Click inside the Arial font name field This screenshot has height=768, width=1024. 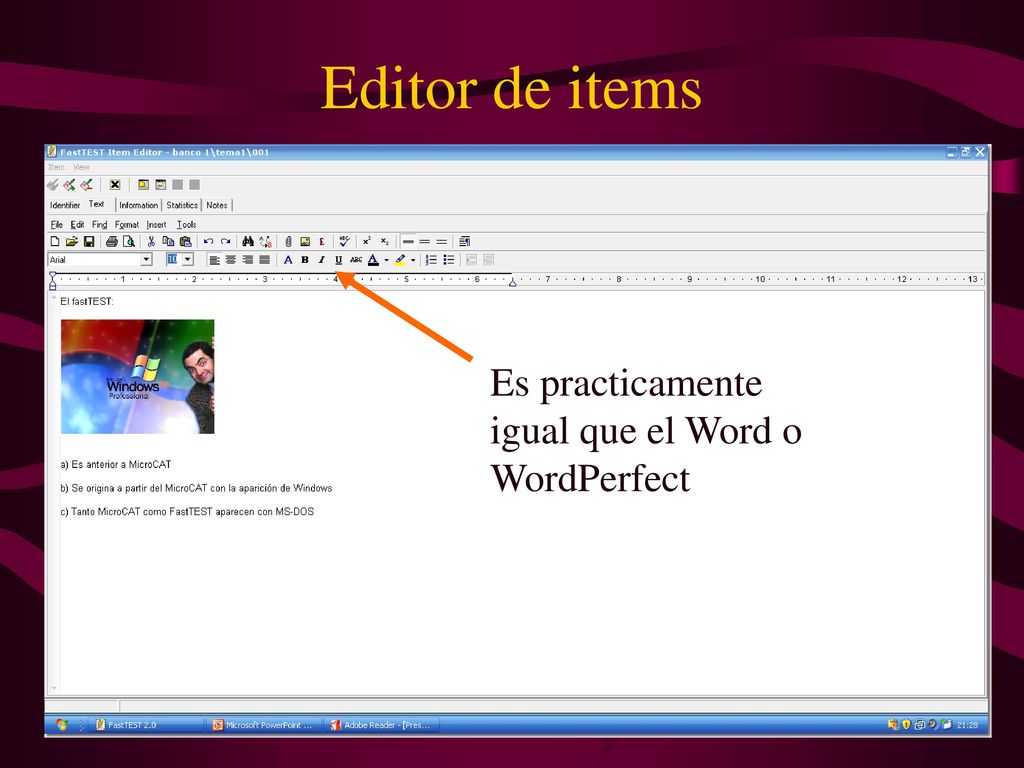95,260
